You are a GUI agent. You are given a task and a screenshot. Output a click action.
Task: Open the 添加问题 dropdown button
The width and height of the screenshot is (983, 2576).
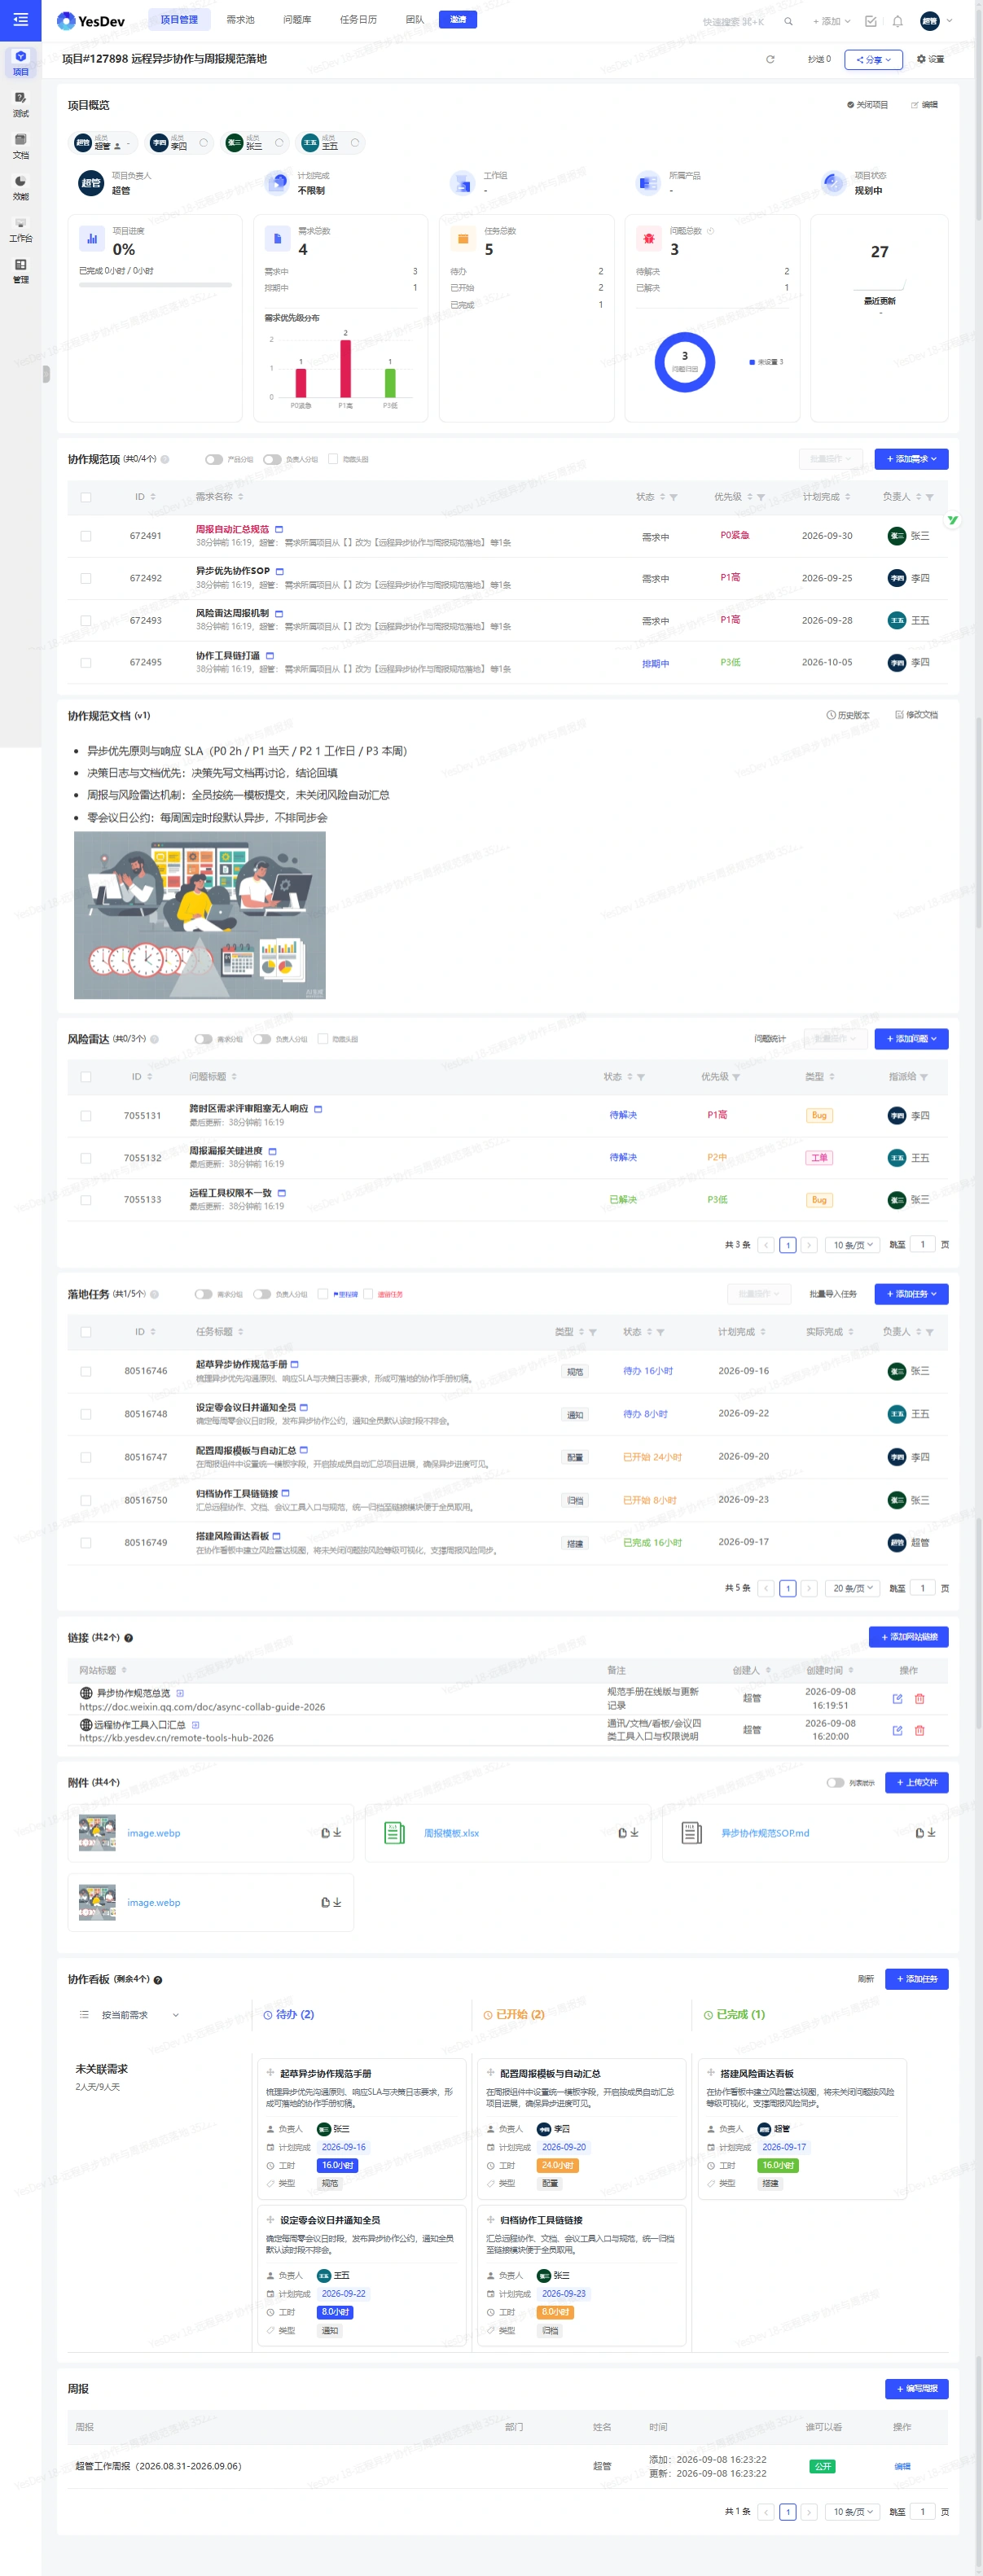(911, 1039)
